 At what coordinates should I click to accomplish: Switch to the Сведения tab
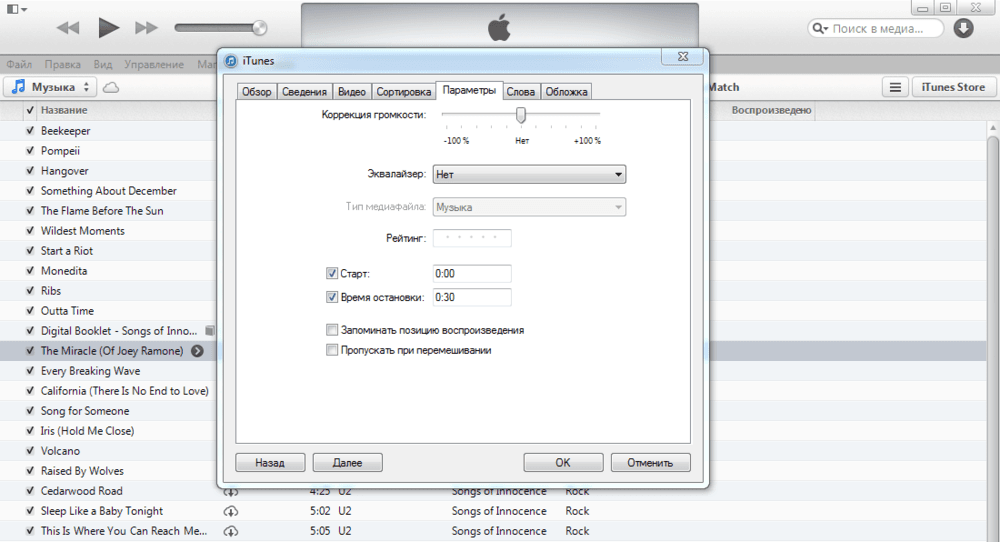pos(304,92)
